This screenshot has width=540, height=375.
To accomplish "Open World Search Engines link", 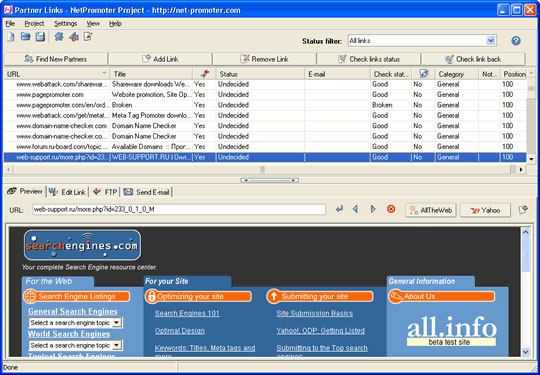I will tap(69, 334).
